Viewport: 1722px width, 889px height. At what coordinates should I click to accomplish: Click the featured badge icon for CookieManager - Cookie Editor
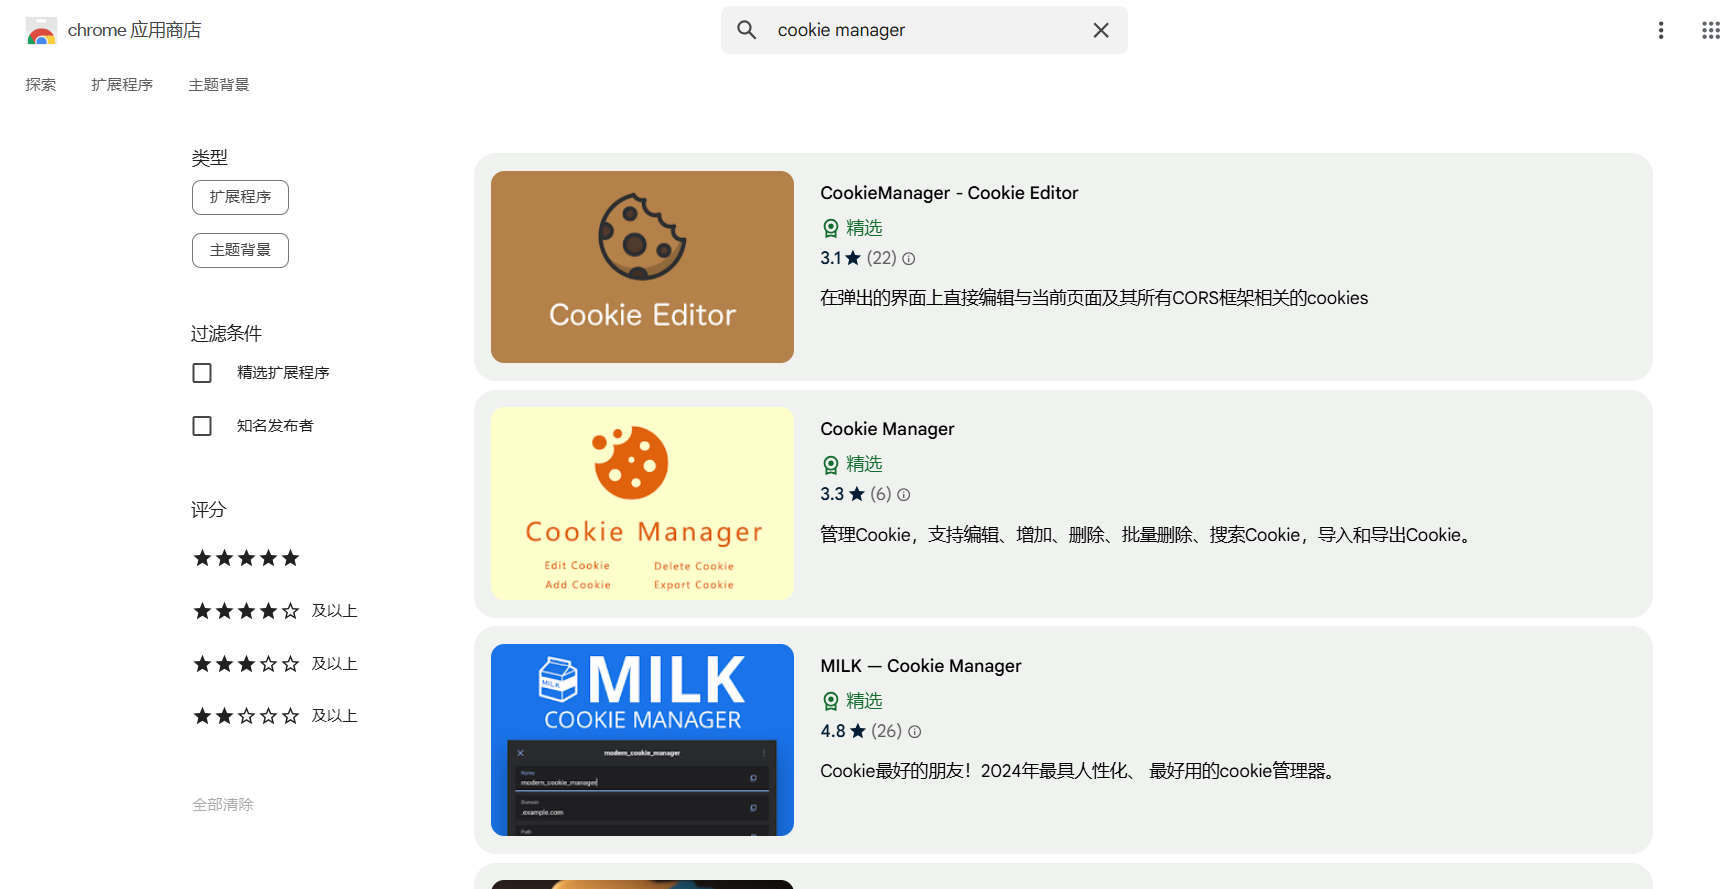(831, 228)
